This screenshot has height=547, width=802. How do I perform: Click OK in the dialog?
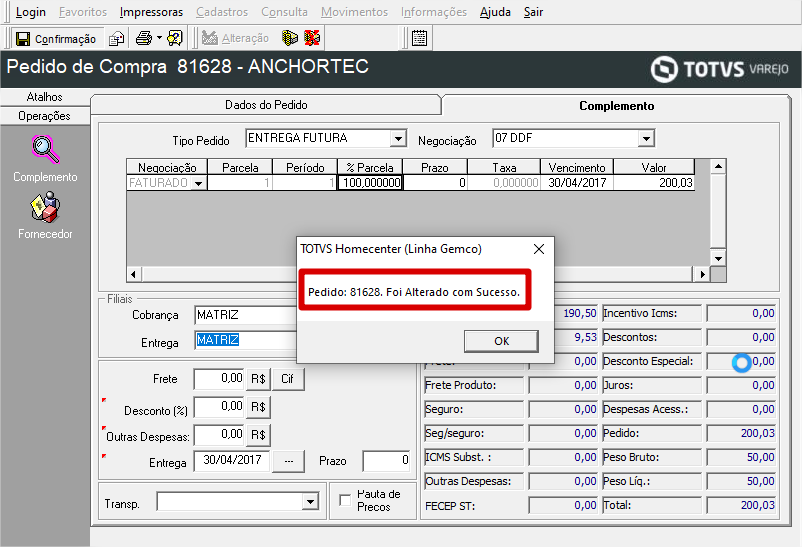click(x=501, y=341)
